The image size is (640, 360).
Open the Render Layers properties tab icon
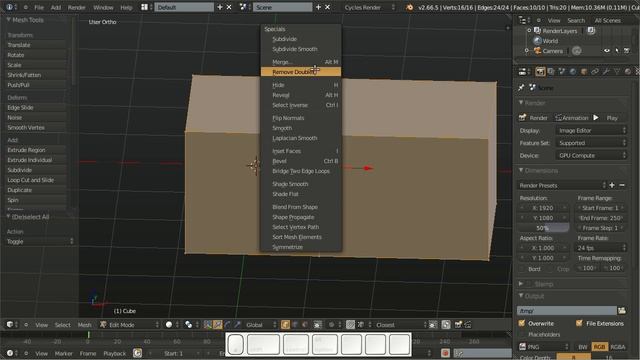point(551,72)
